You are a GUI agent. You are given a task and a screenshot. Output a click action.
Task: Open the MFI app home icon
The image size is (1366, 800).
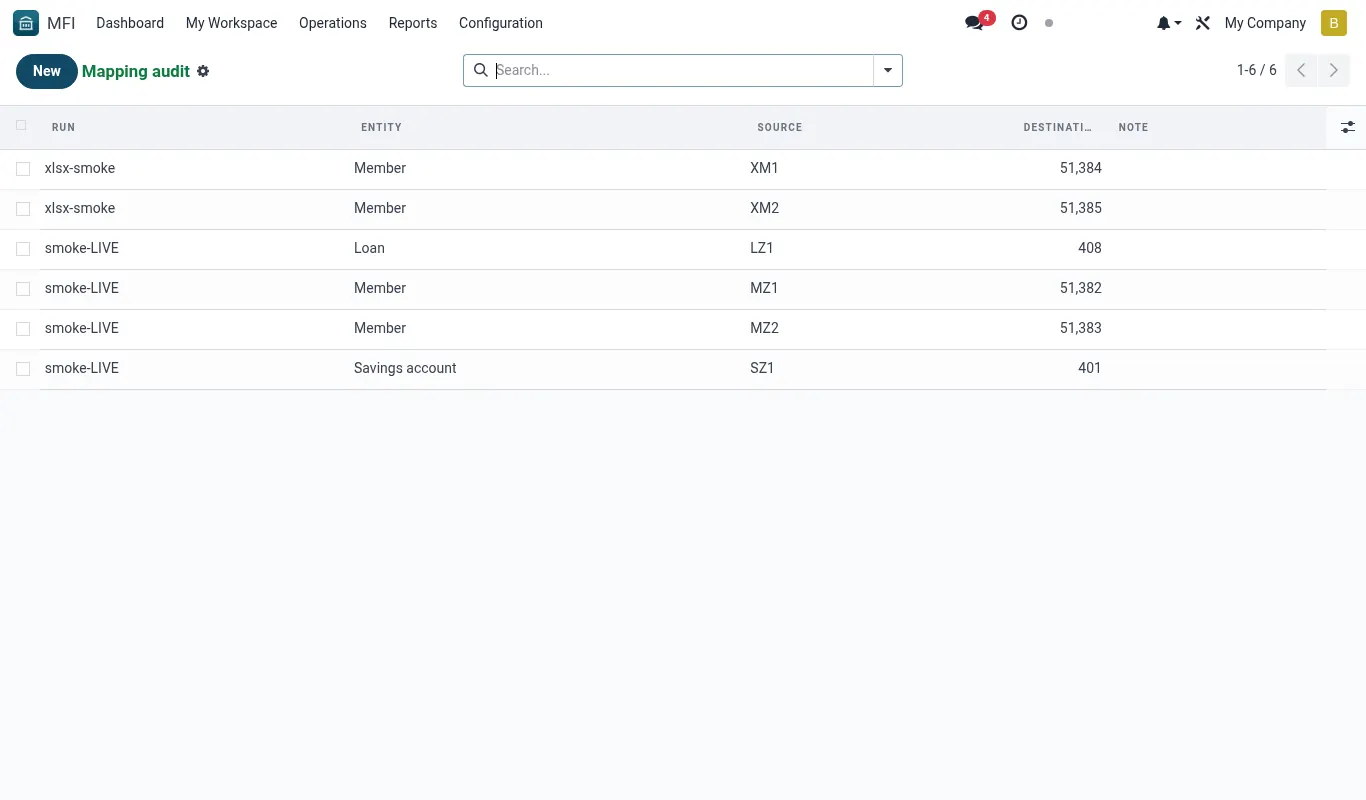click(26, 23)
